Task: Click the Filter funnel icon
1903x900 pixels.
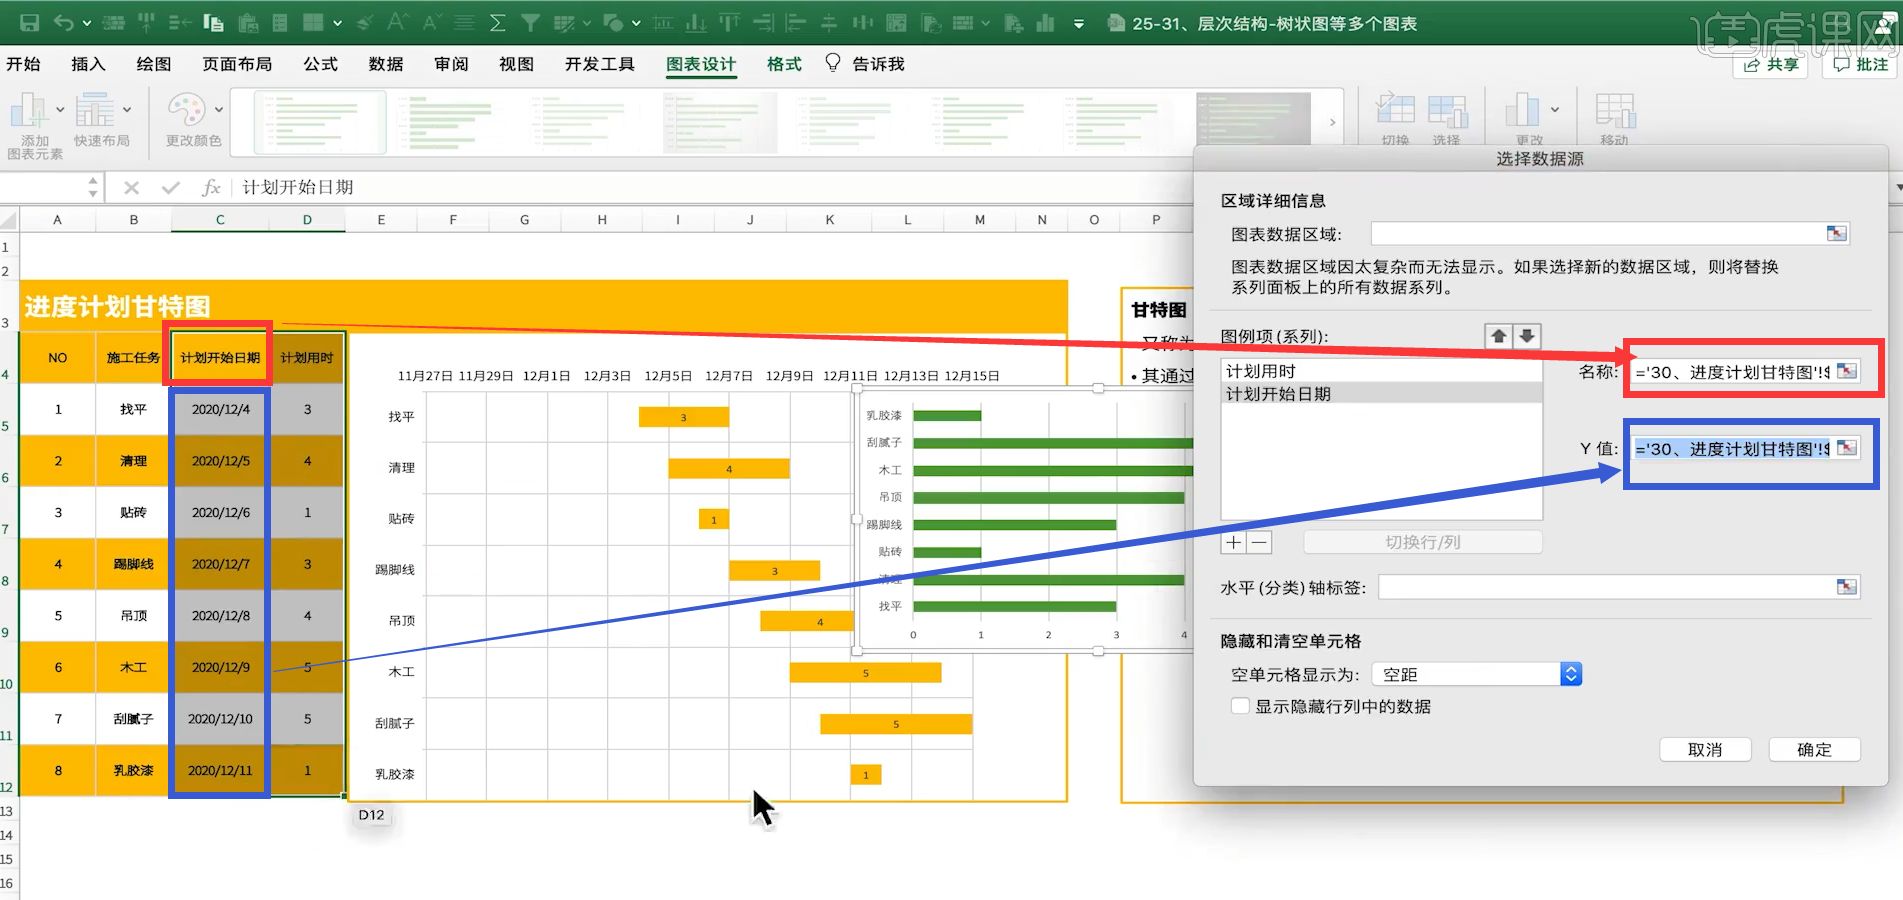Action: point(530,23)
